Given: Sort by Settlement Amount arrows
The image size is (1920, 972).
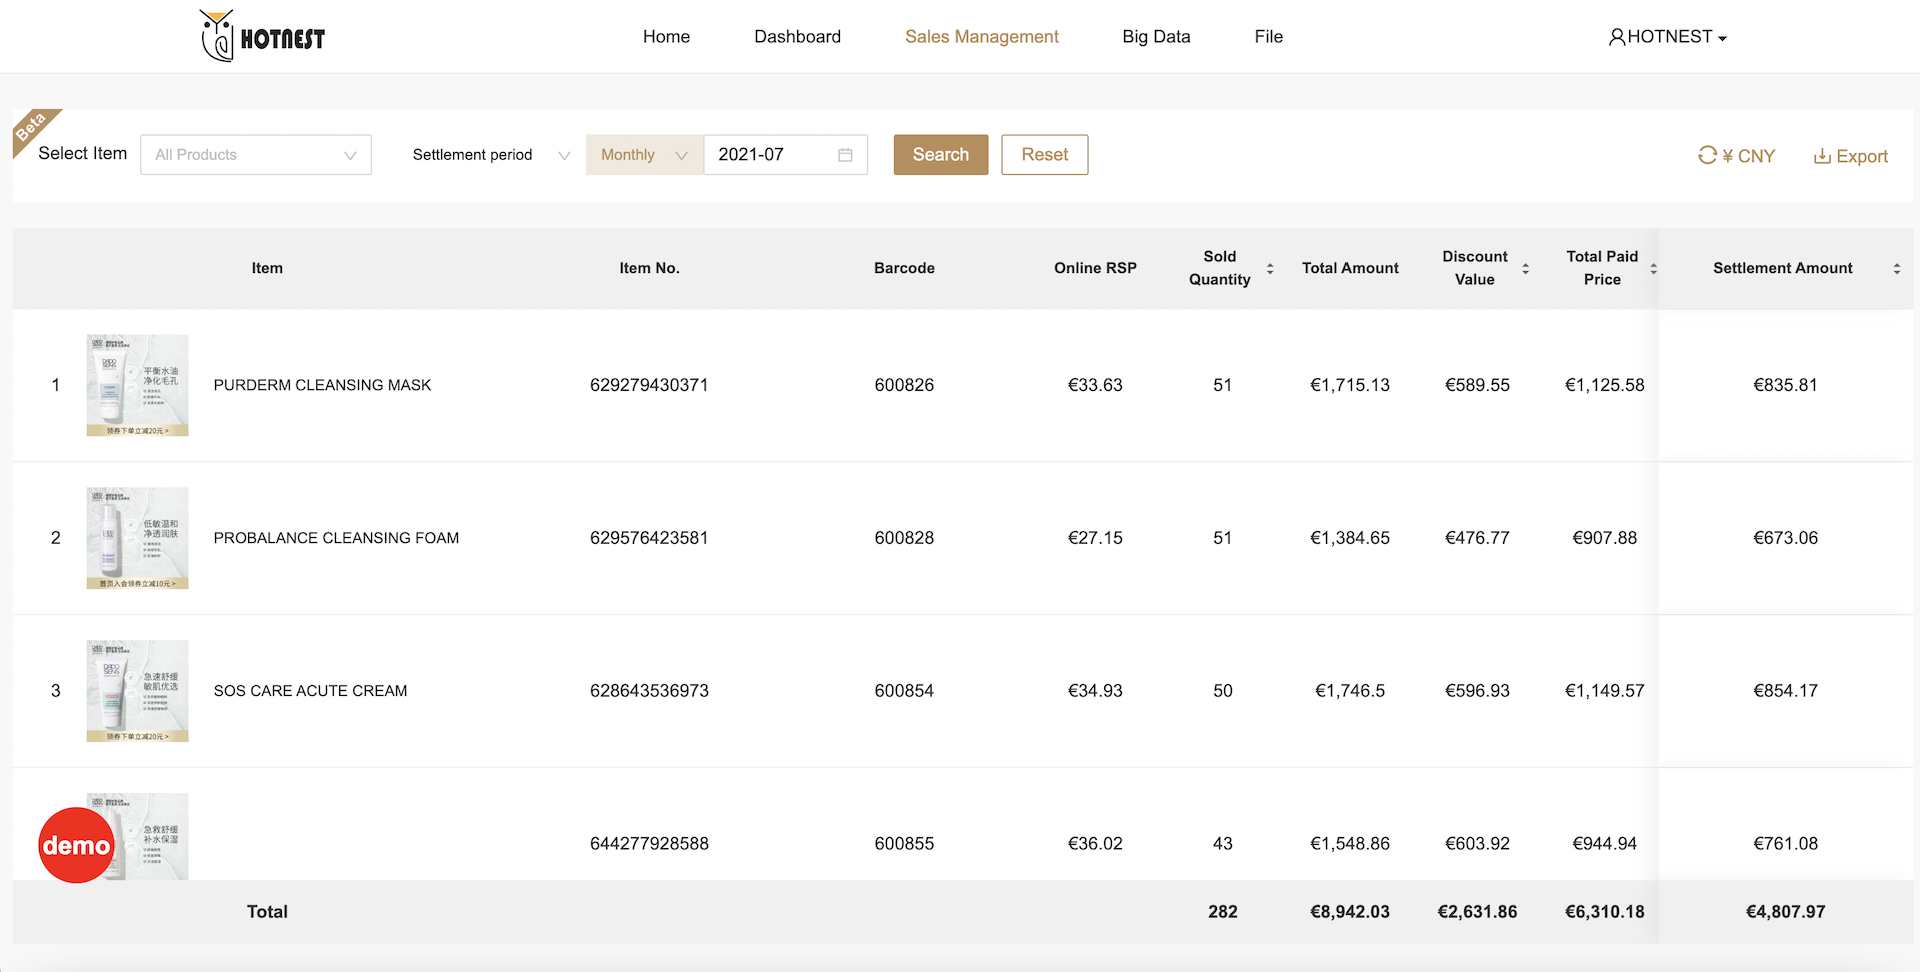Looking at the screenshot, I should coord(1896,268).
